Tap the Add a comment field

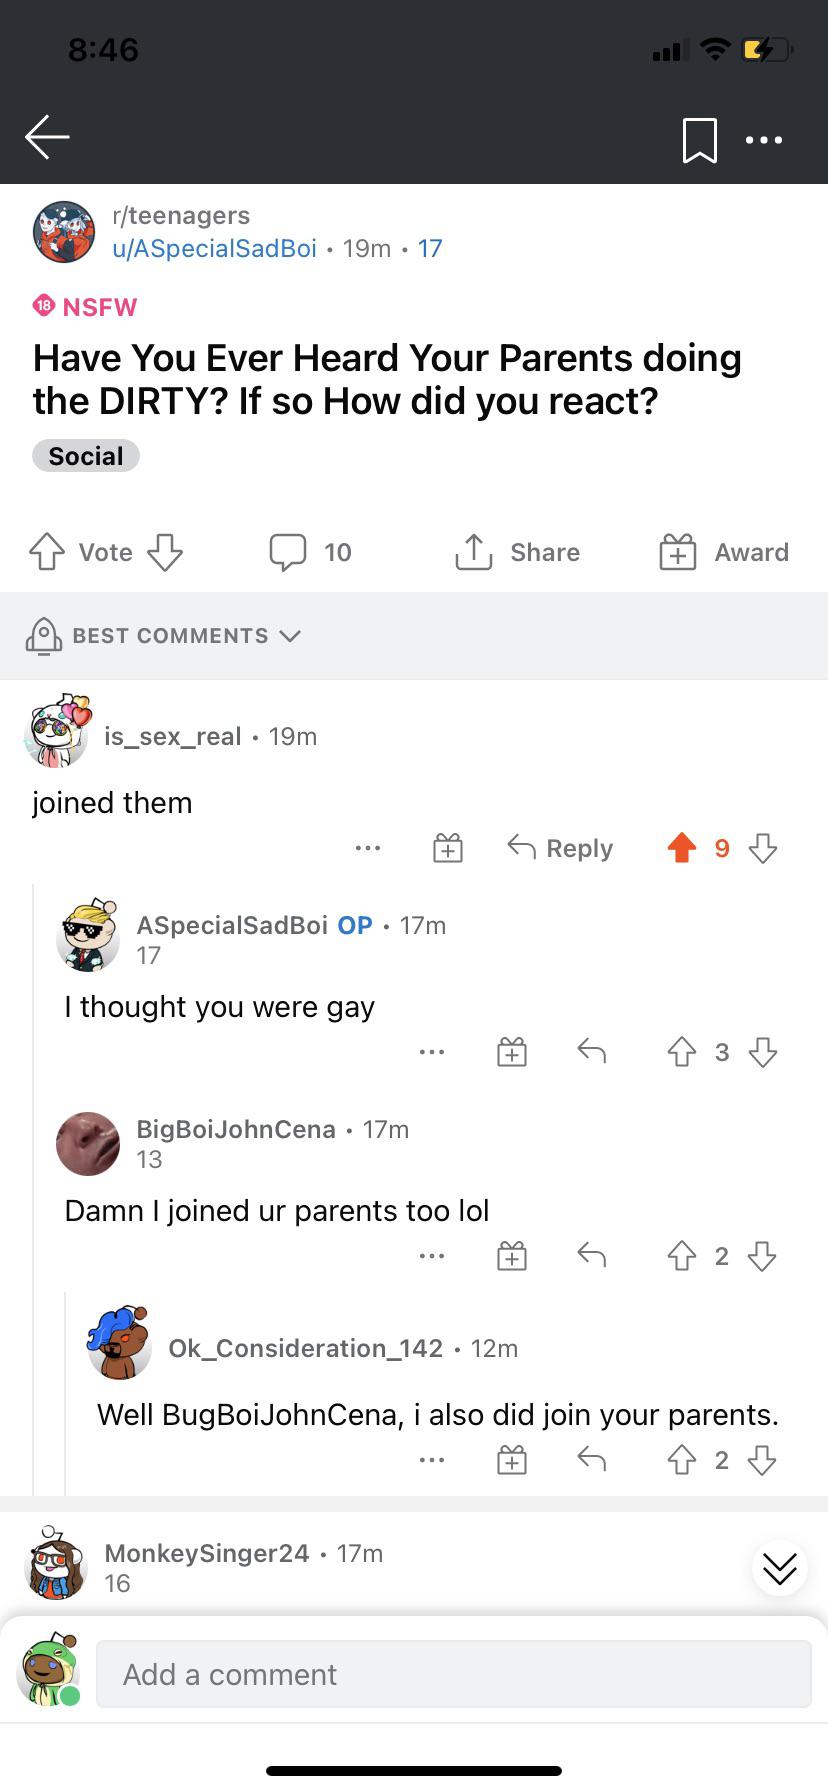tap(453, 1673)
